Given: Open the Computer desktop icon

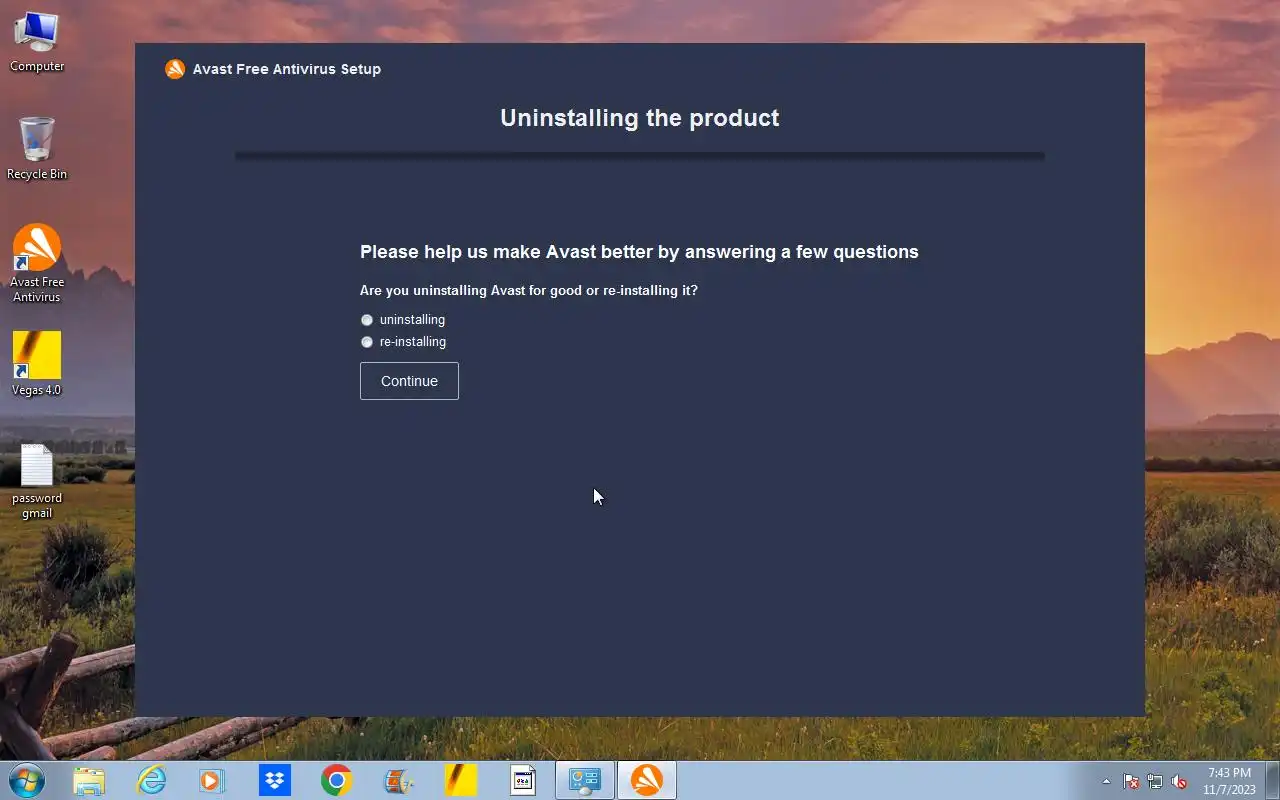Looking at the screenshot, I should click(x=37, y=42).
